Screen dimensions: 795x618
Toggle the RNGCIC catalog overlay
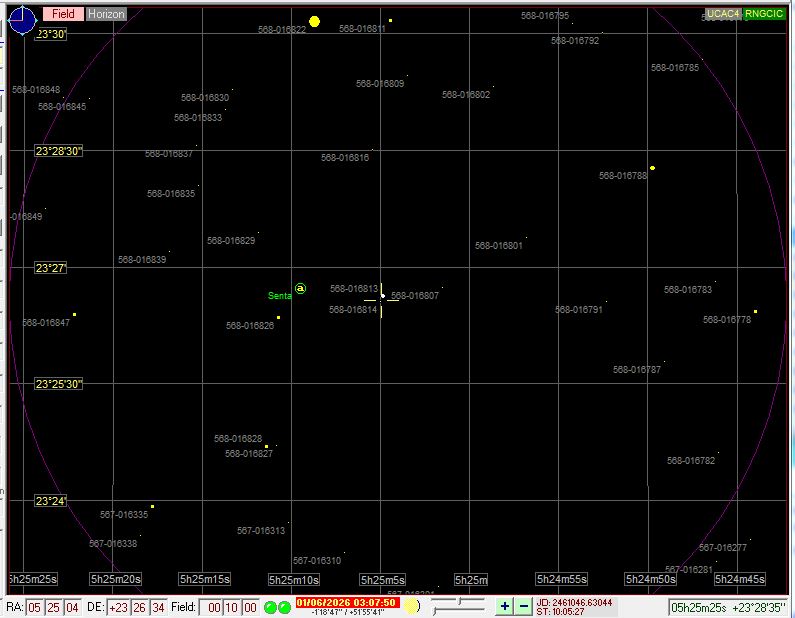tap(765, 14)
